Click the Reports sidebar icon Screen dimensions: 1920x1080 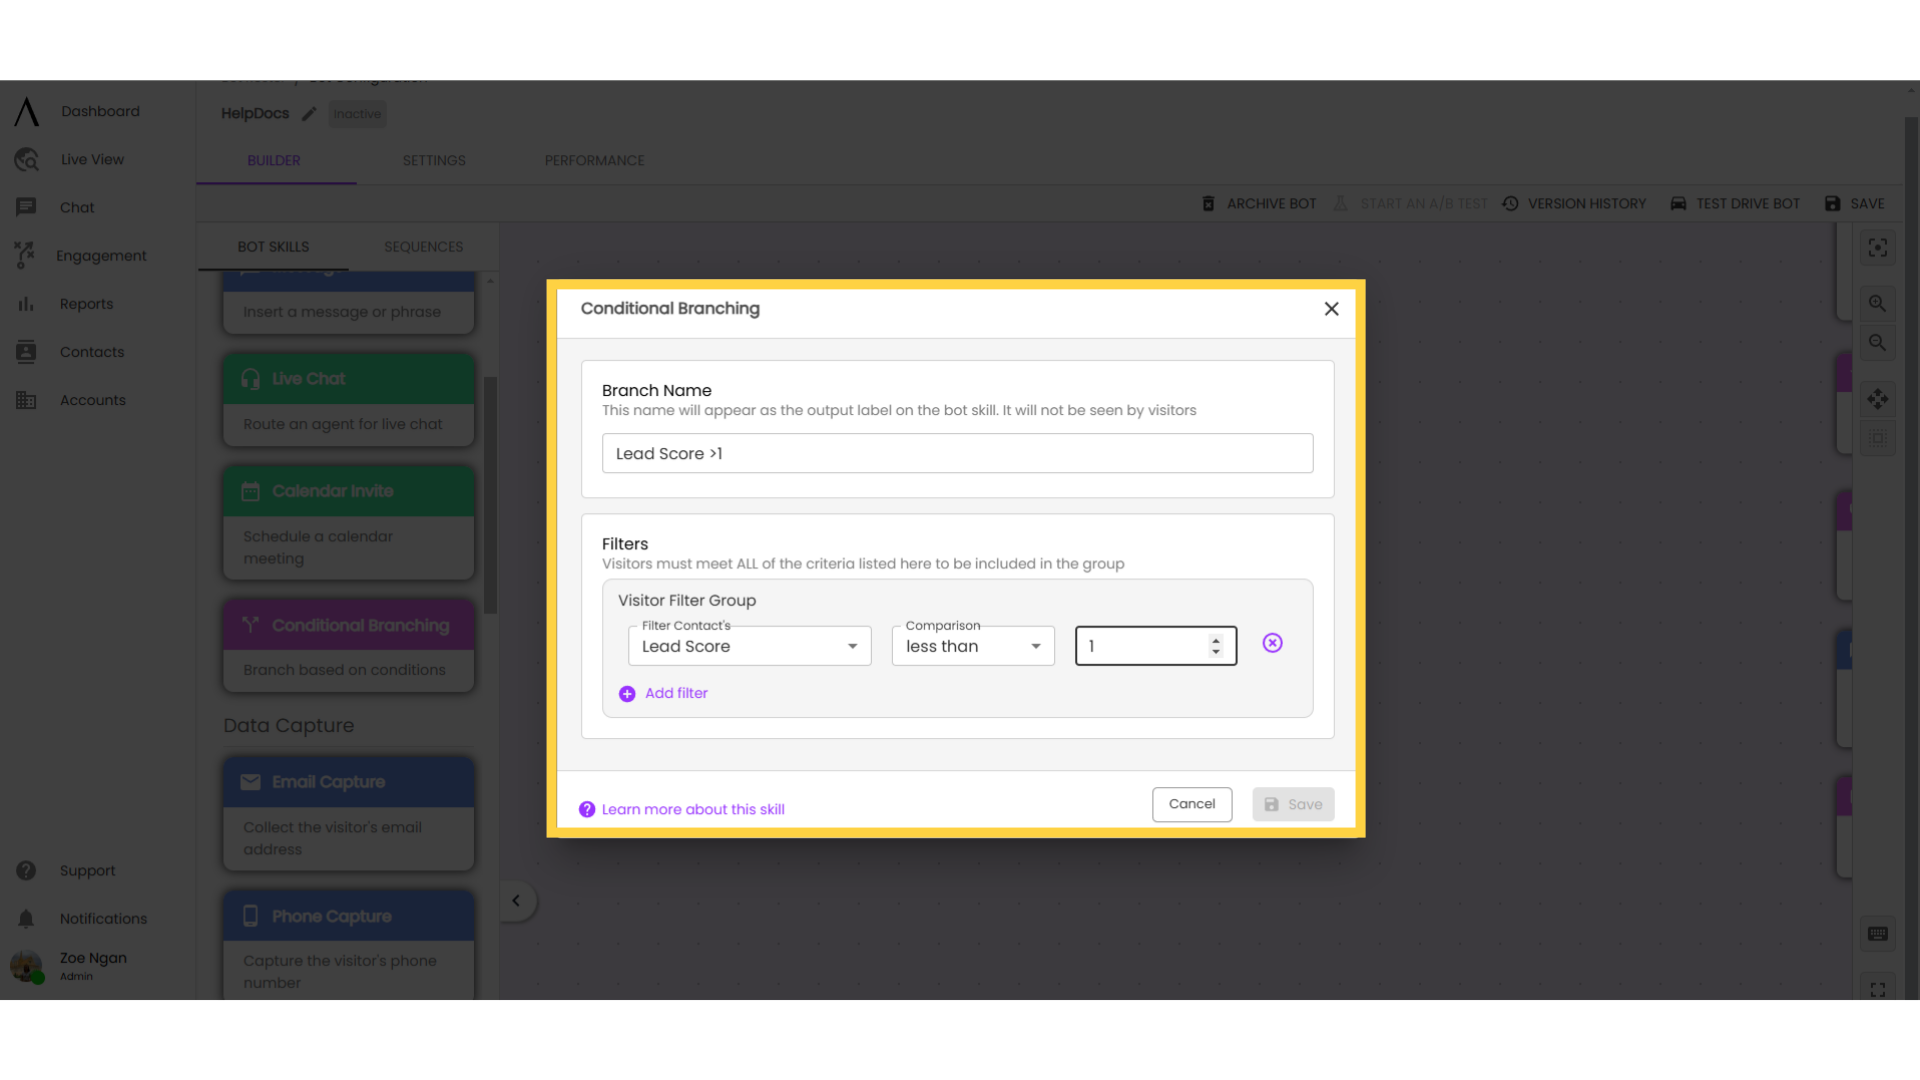[x=25, y=303]
